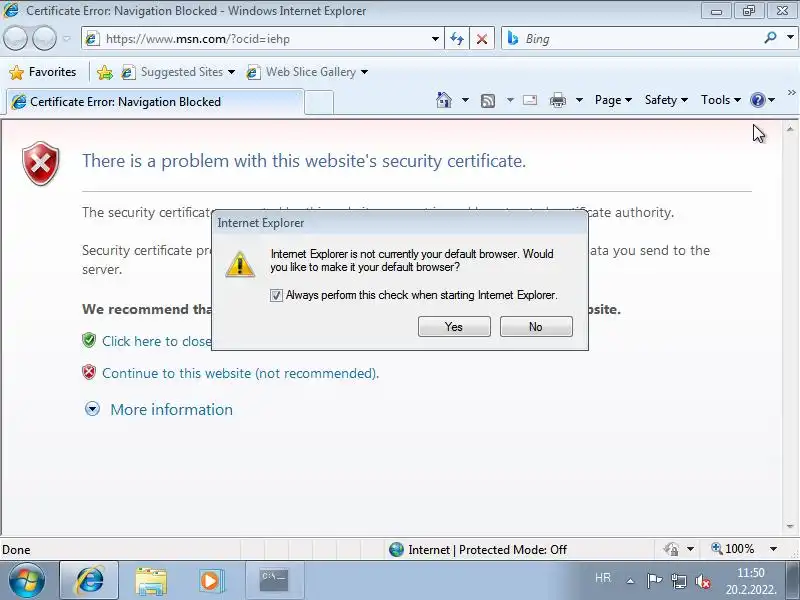Click the muted volume tray icon
This screenshot has width=800, height=600.
pos(703,581)
